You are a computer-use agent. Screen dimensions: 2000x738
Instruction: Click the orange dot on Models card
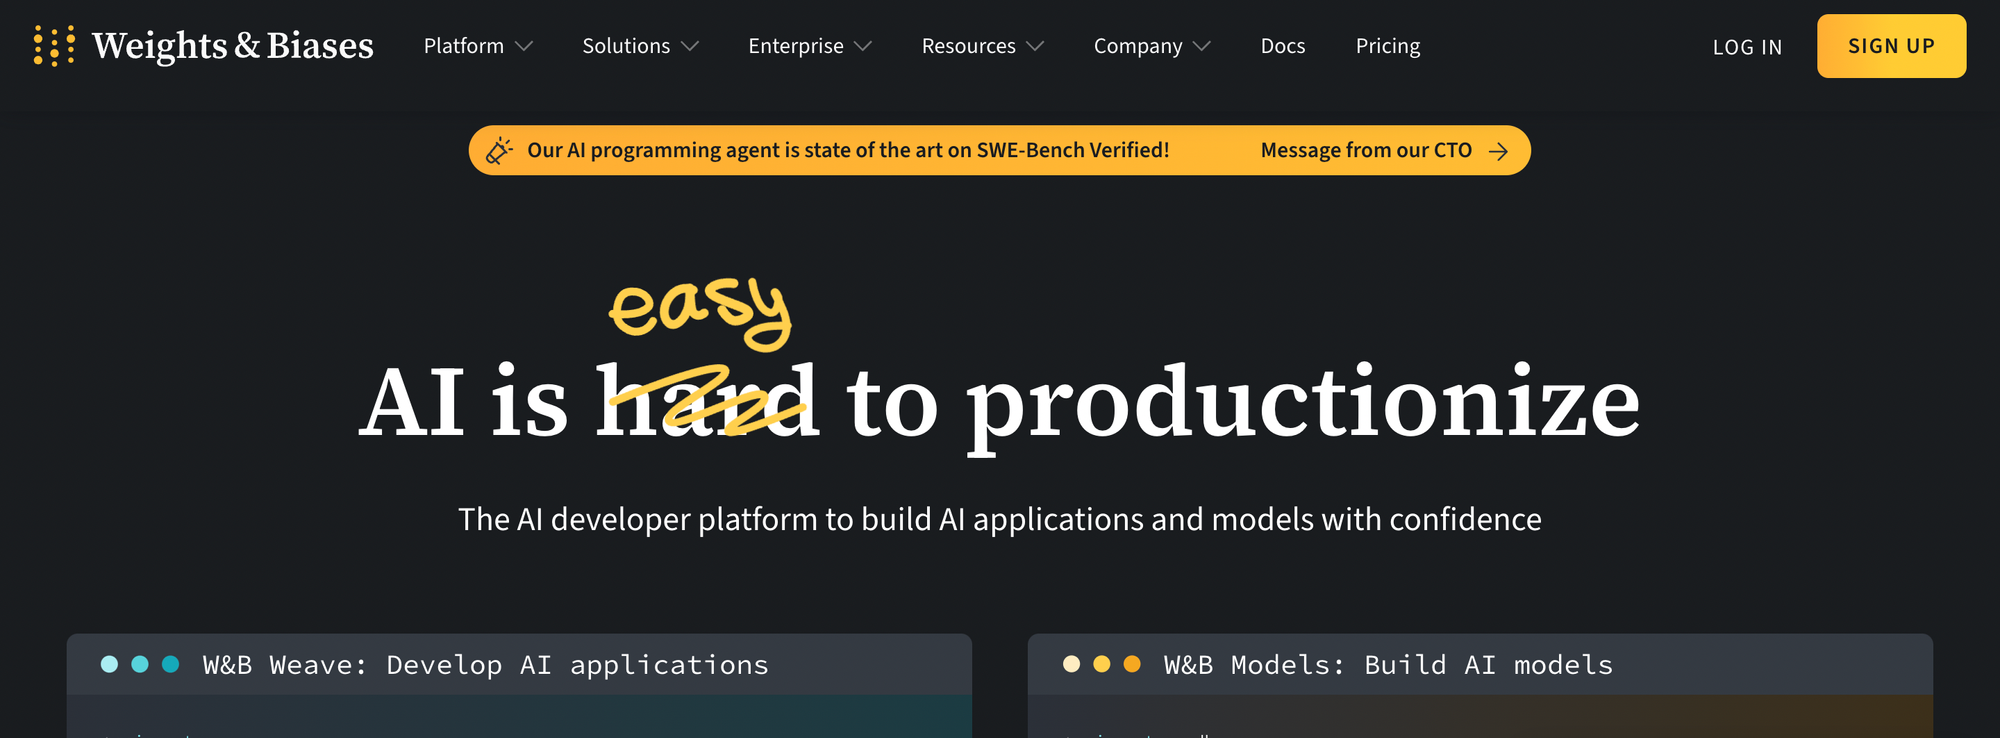(1132, 664)
